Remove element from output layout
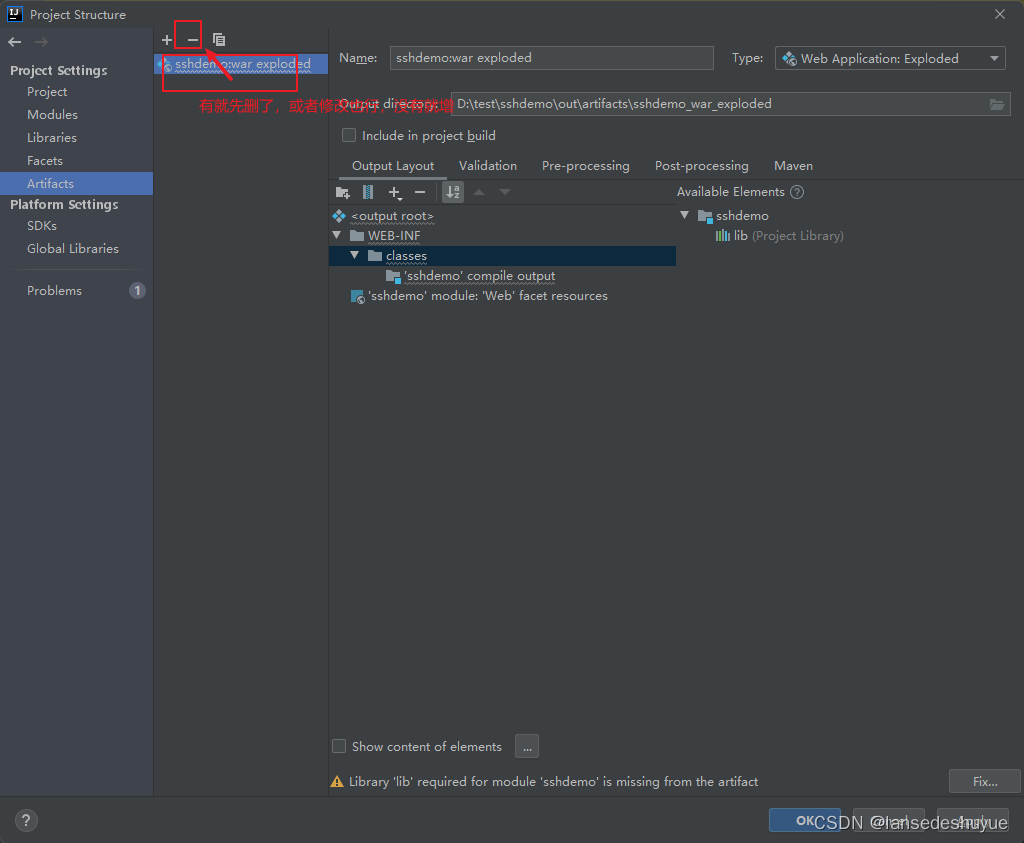Viewport: 1024px width, 843px height. [x=420, y=192]
